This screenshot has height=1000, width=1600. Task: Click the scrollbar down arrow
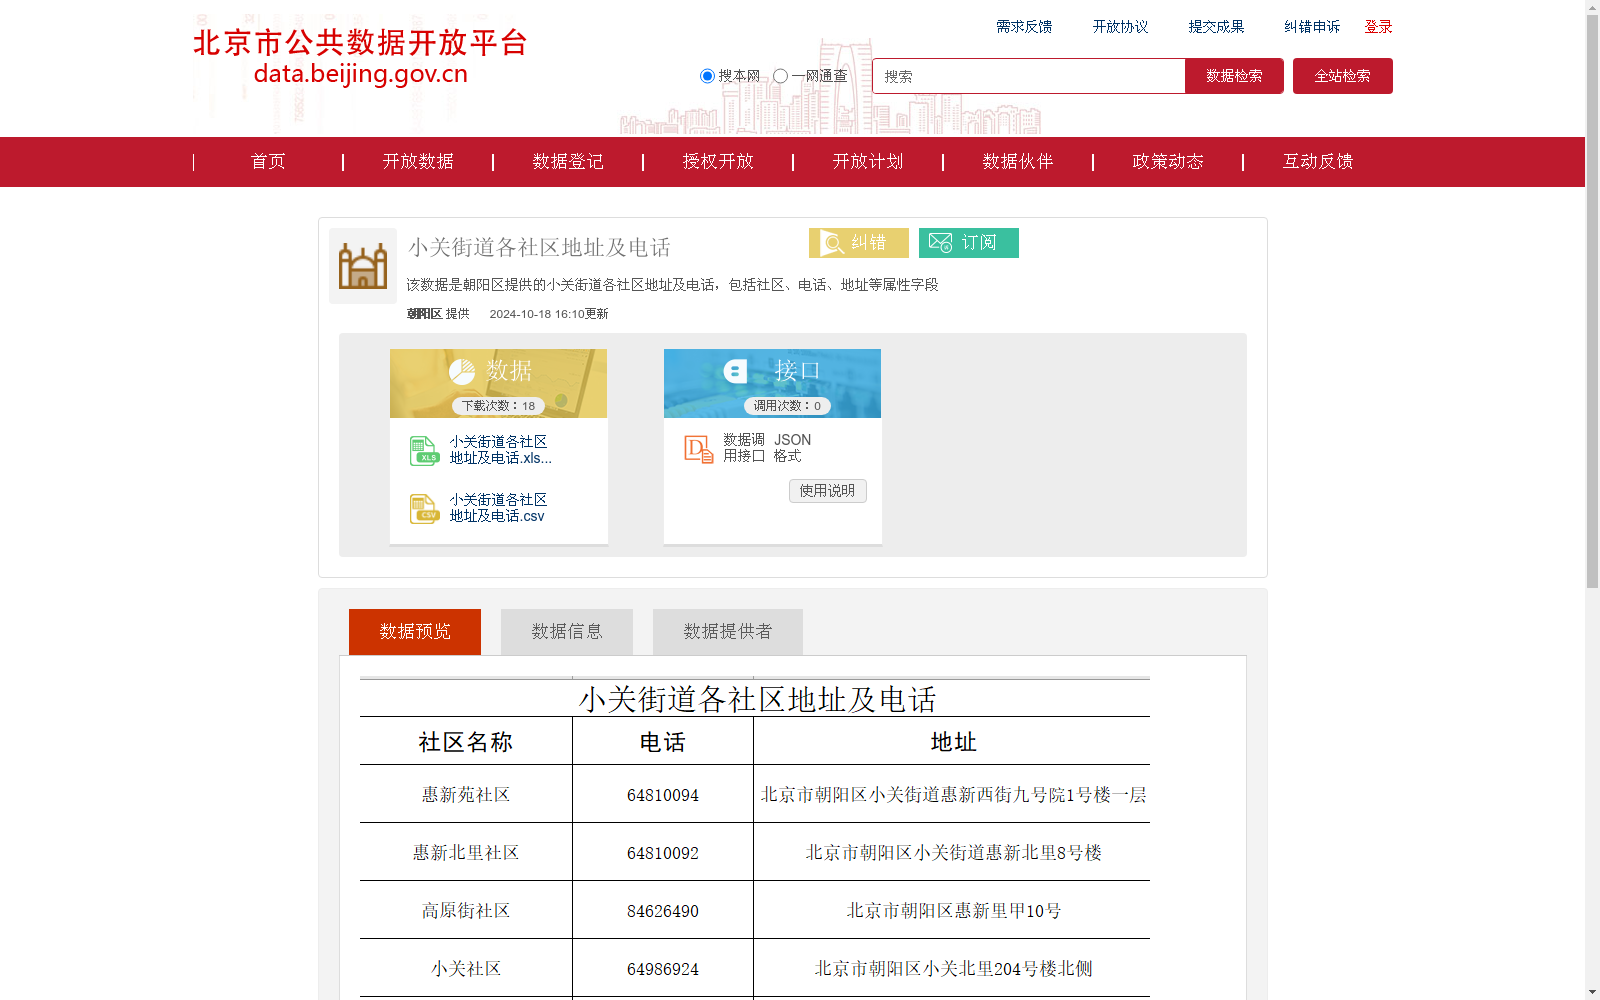(x=1592, y=992)
